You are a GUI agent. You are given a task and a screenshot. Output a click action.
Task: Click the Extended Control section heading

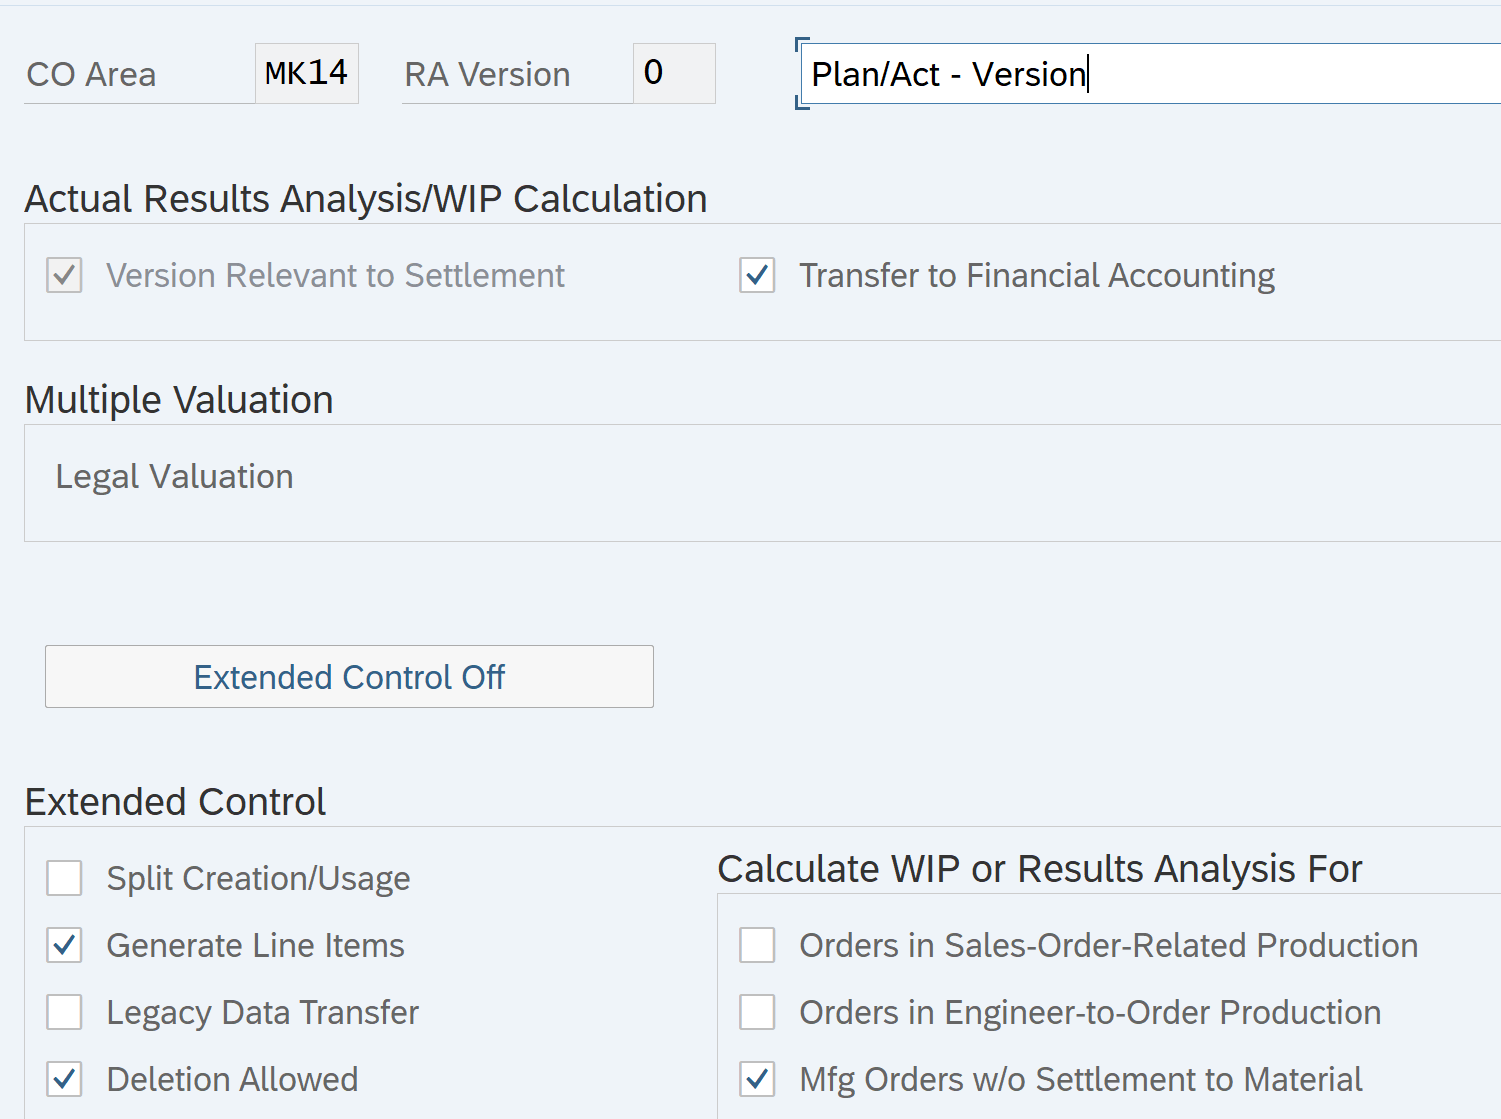(175, 802)
